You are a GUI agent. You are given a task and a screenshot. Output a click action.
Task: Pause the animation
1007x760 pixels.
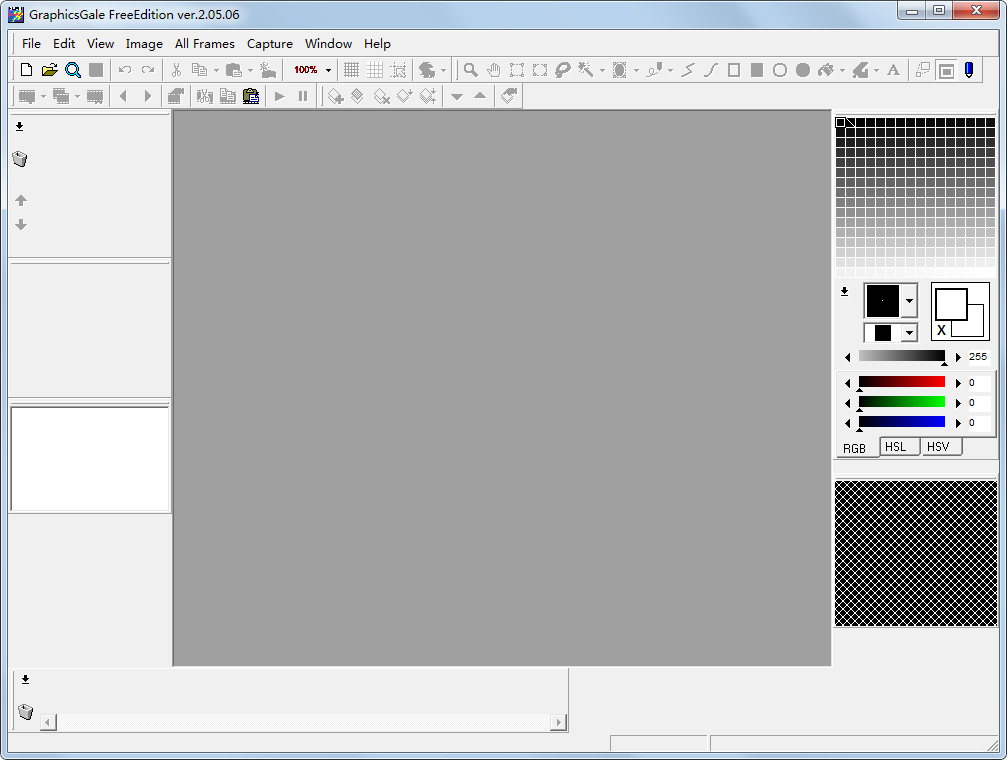(302, 96)
